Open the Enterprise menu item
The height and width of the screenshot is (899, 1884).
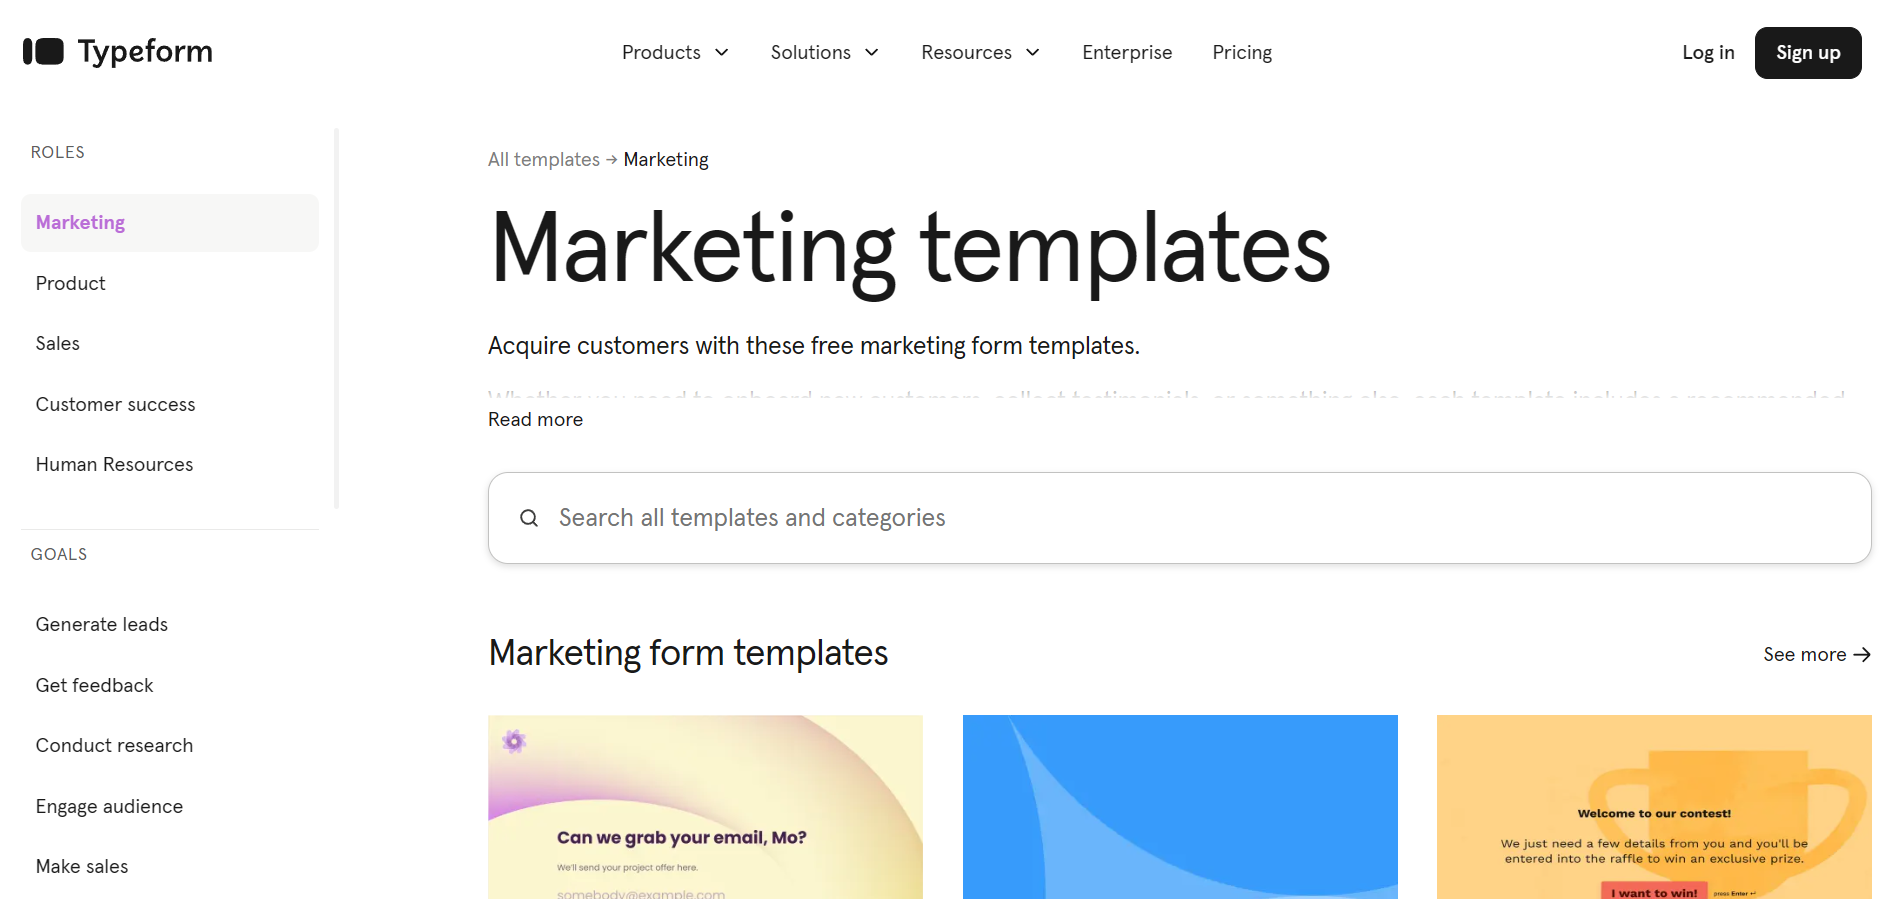coord(1127,53)
